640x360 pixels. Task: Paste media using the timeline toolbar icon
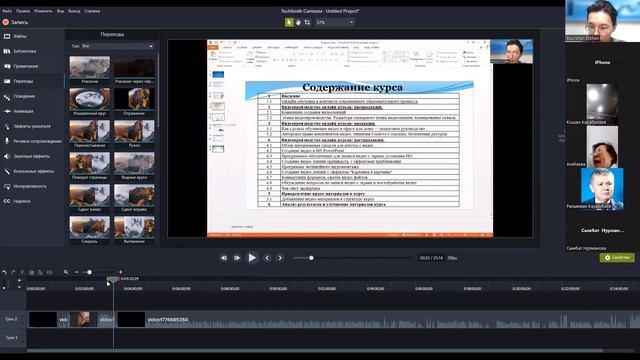(x=40, y=272)
